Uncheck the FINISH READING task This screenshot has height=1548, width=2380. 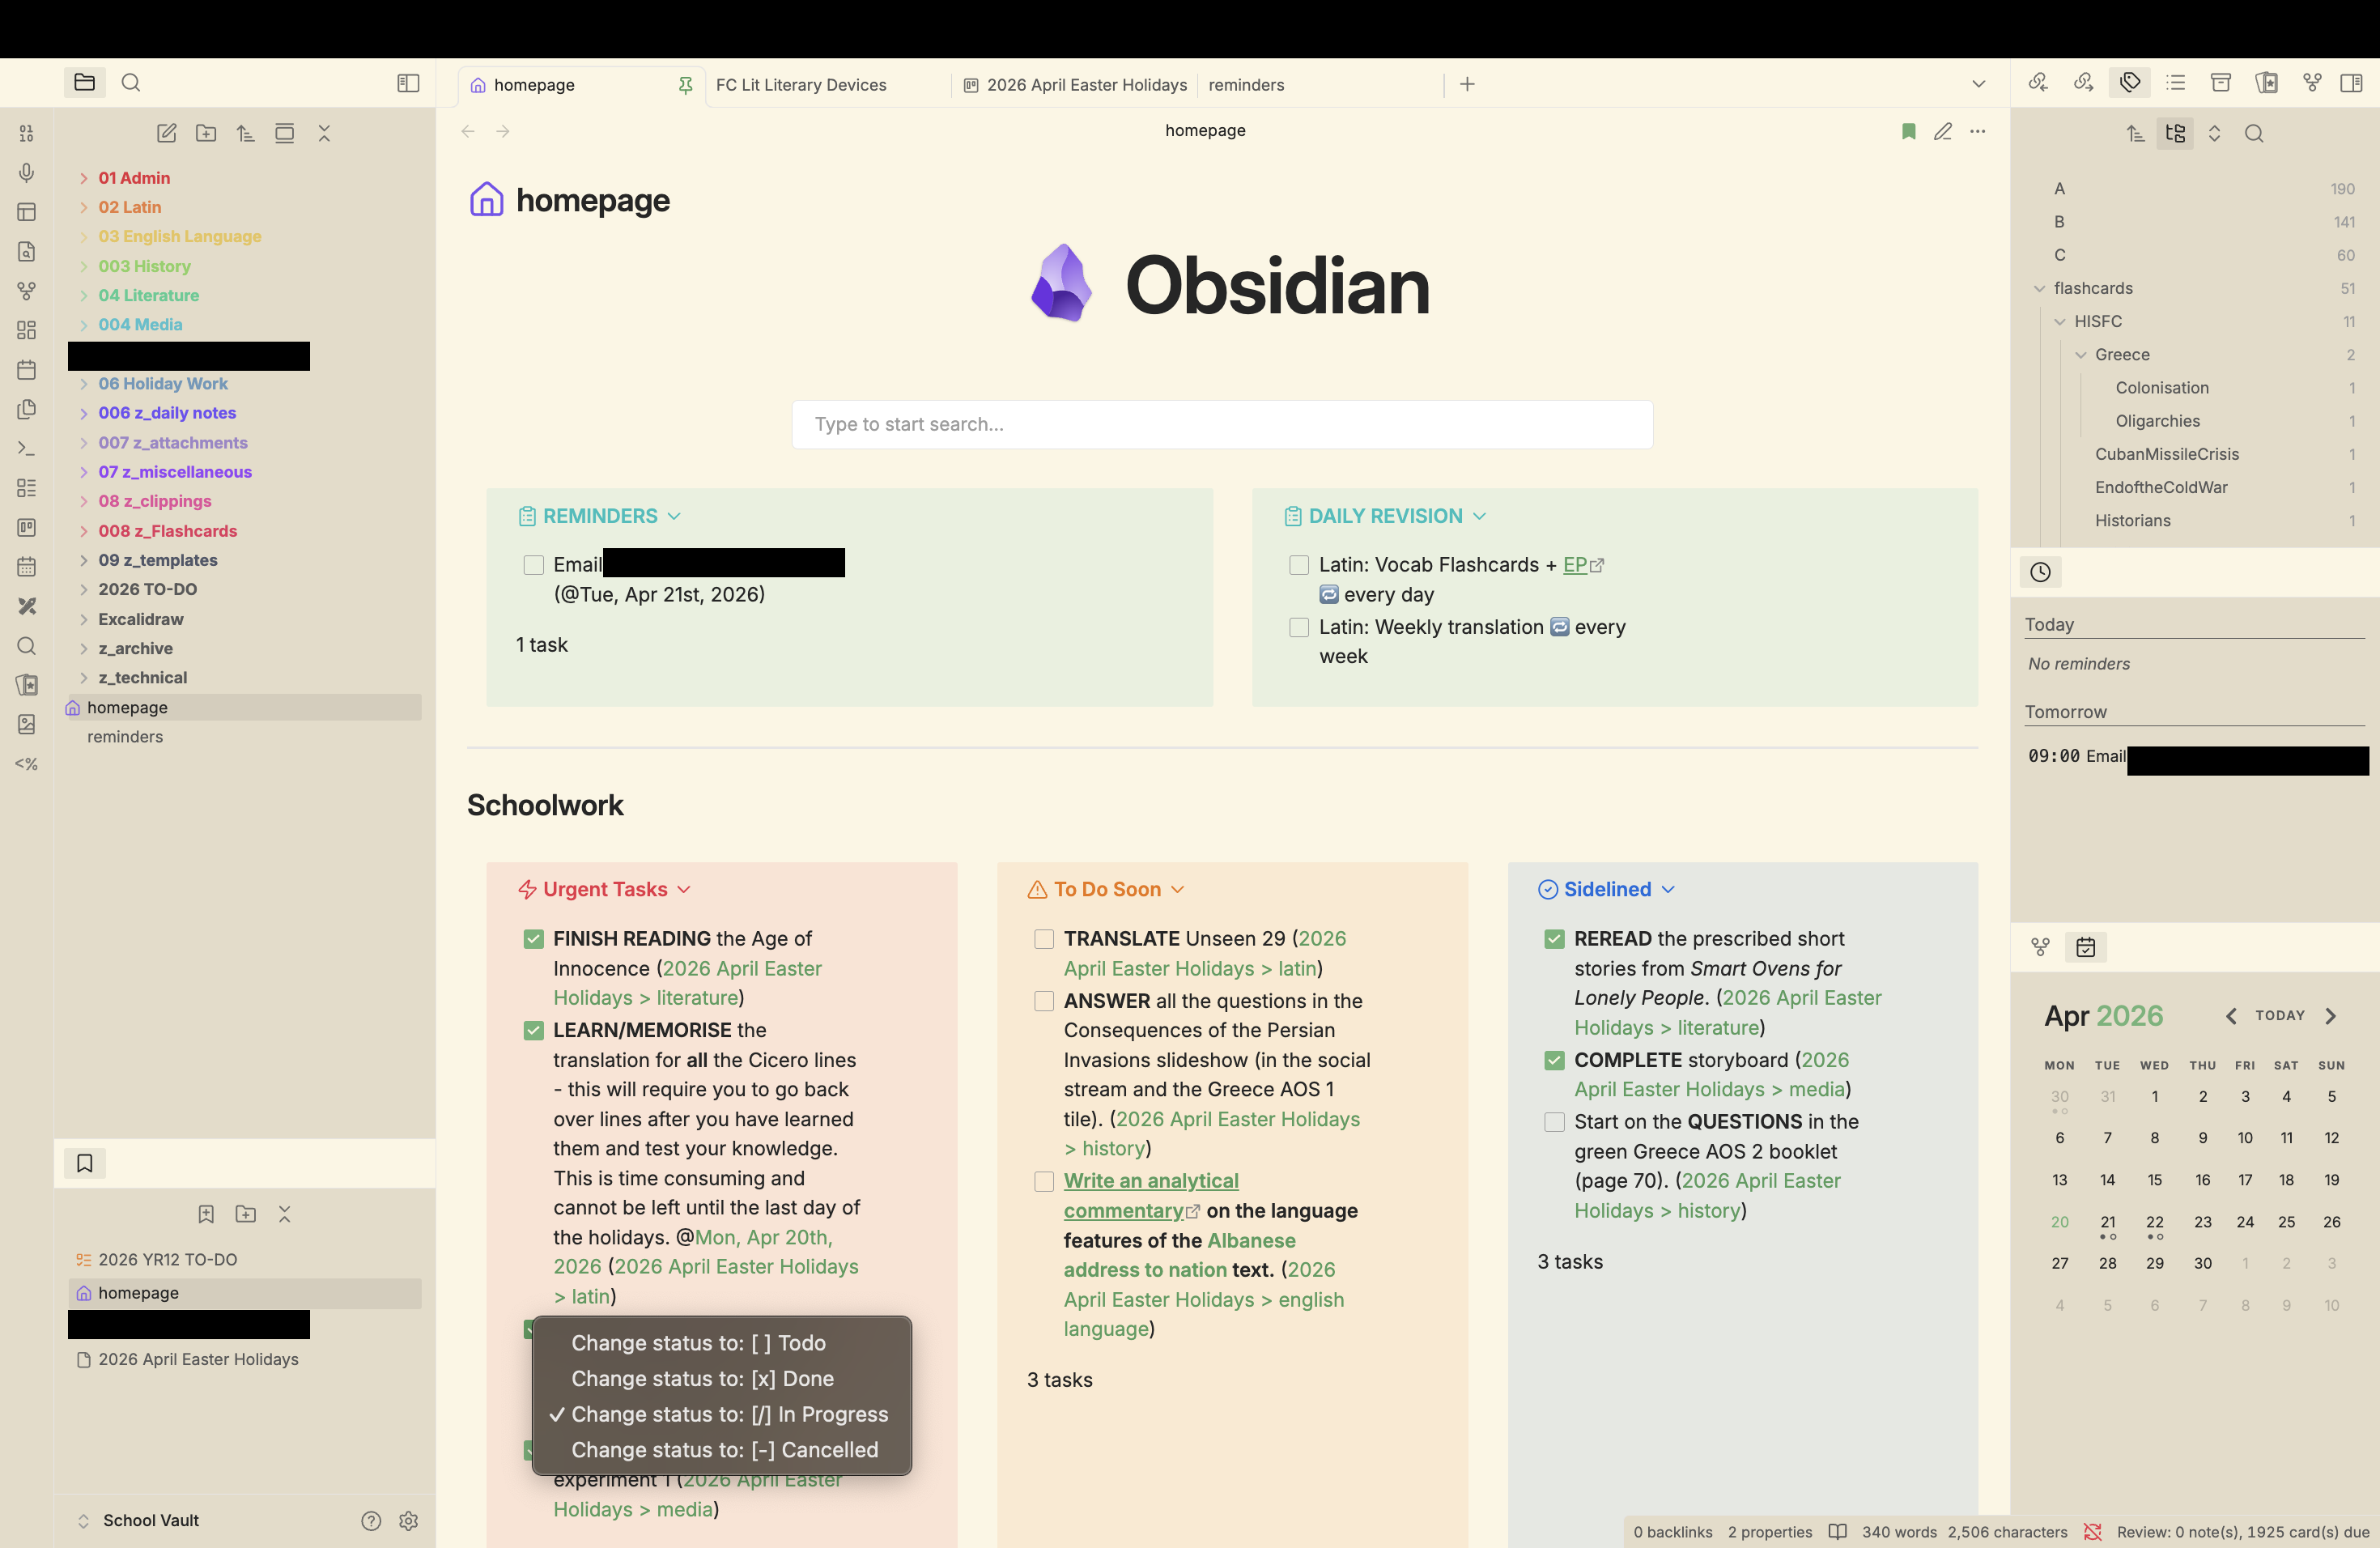534,939
